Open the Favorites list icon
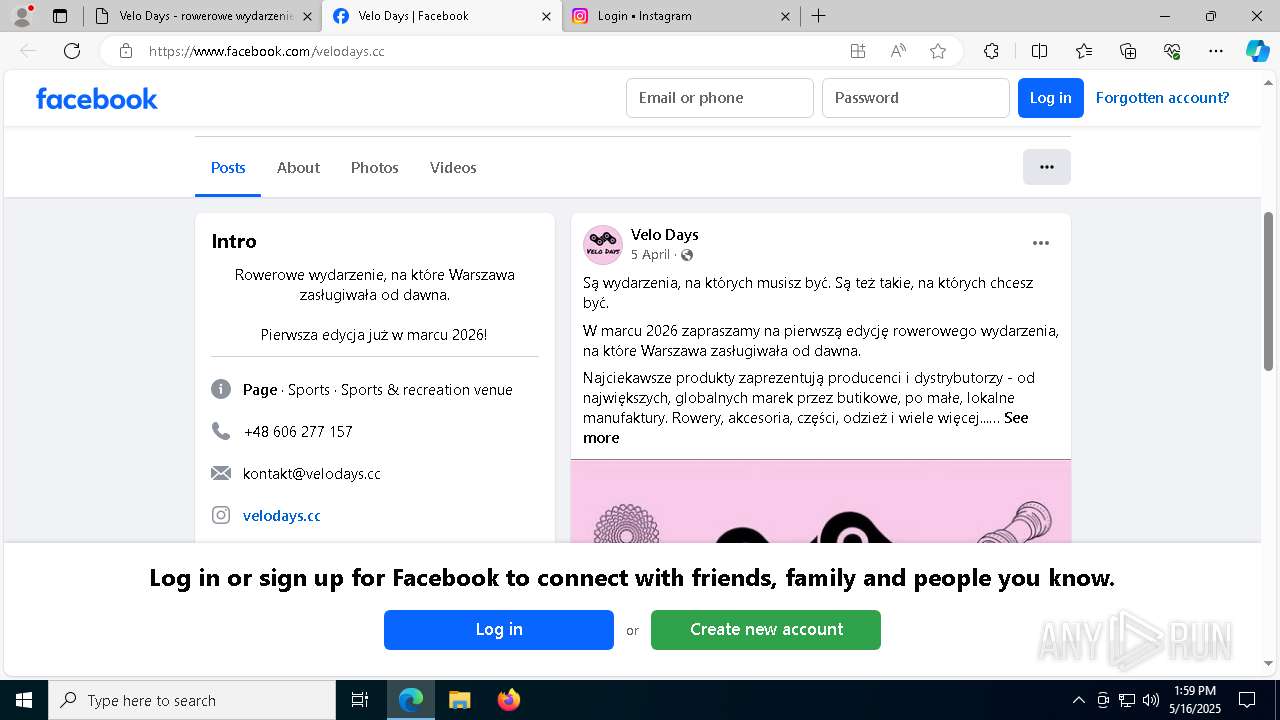Screen dimensions: 1280x720 click(1084, 51)
